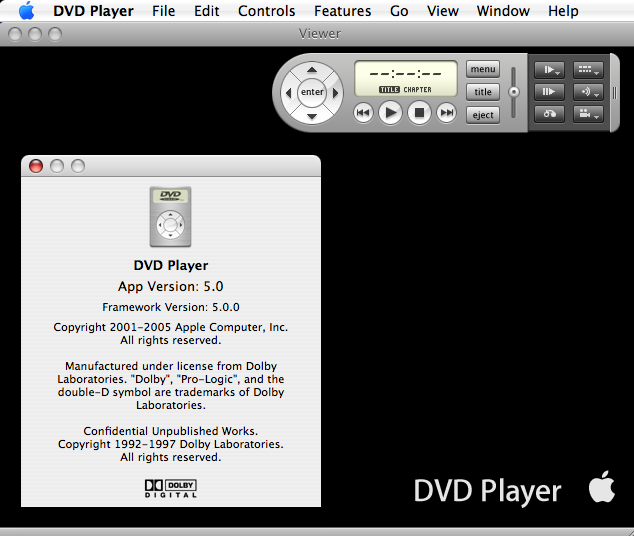Click the DVD Player remote icon in About window
The height and width of the screenshot is (536, 634).
pos(170,217)
